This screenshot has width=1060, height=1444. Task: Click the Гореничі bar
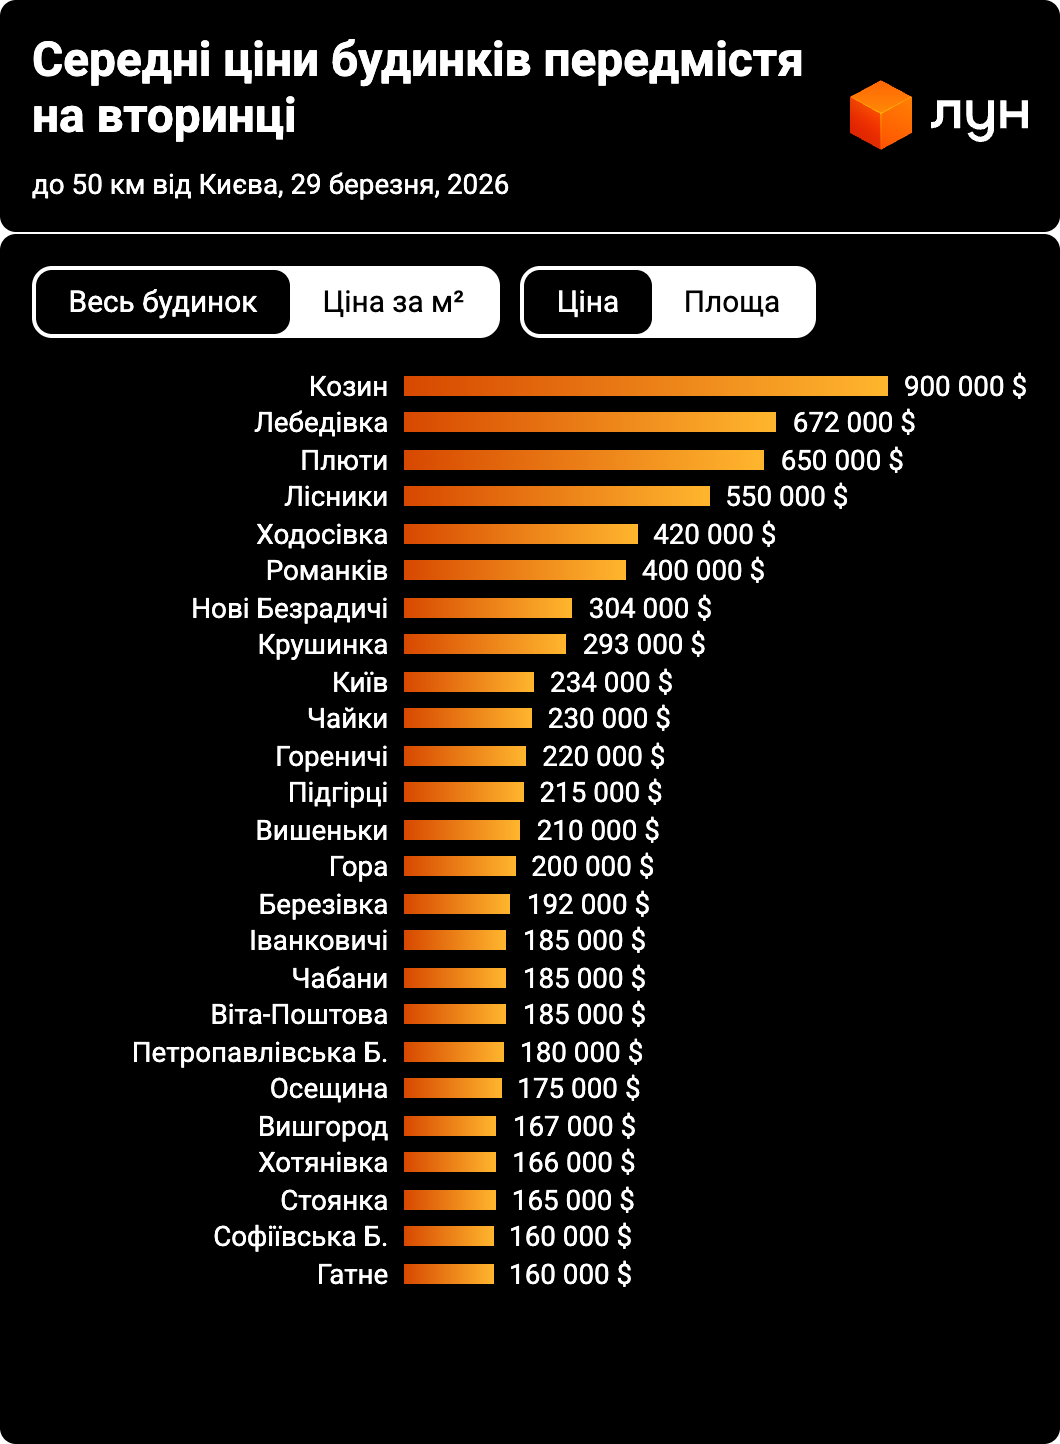pos(465,756)
